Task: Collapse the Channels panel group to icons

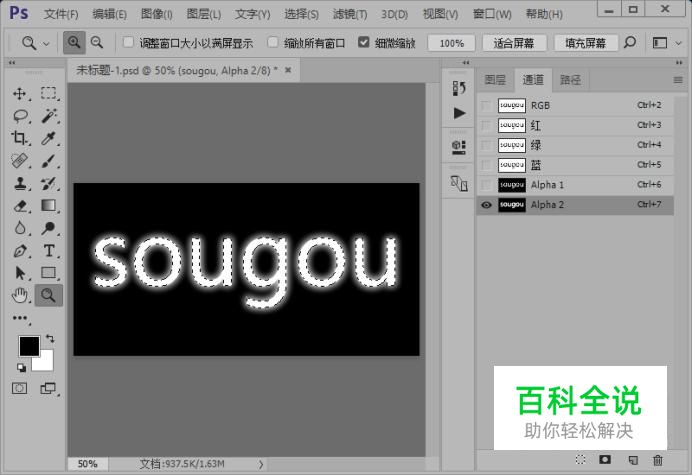Action: [679, 63]
